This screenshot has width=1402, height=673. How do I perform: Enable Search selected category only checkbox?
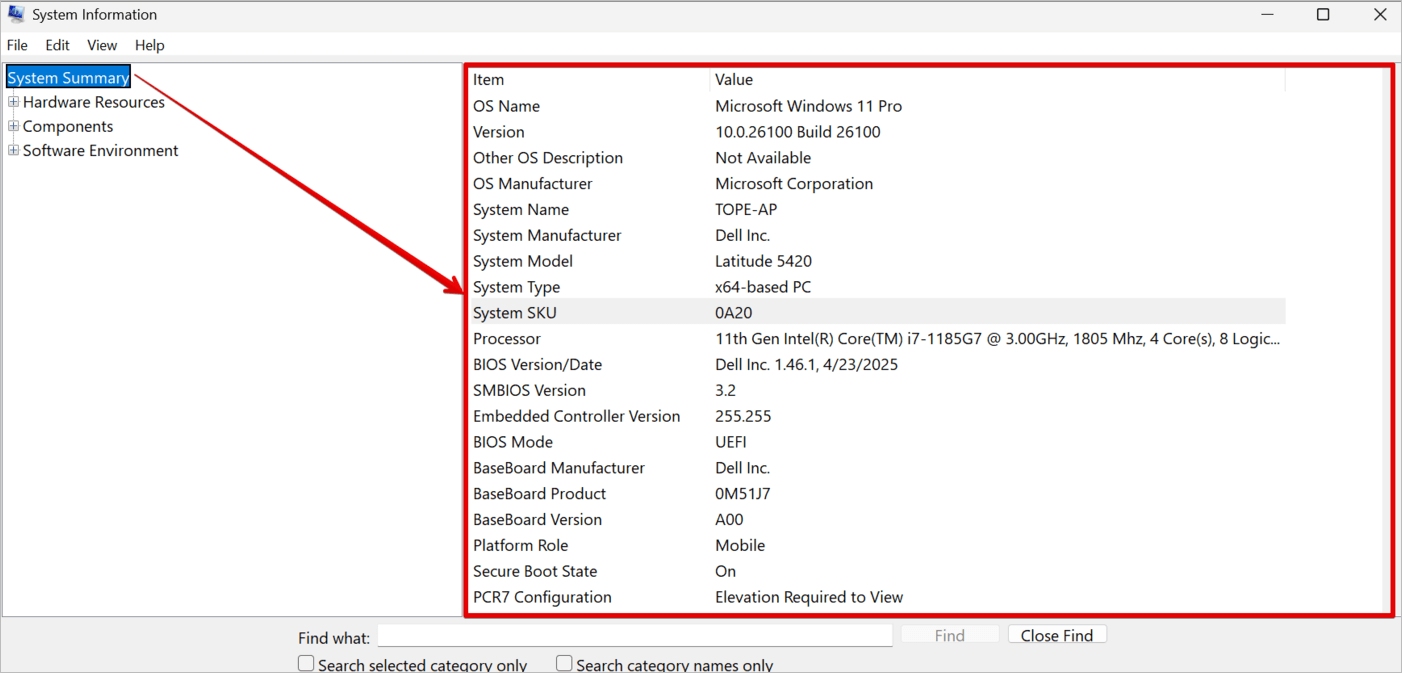tap(307, 663)
